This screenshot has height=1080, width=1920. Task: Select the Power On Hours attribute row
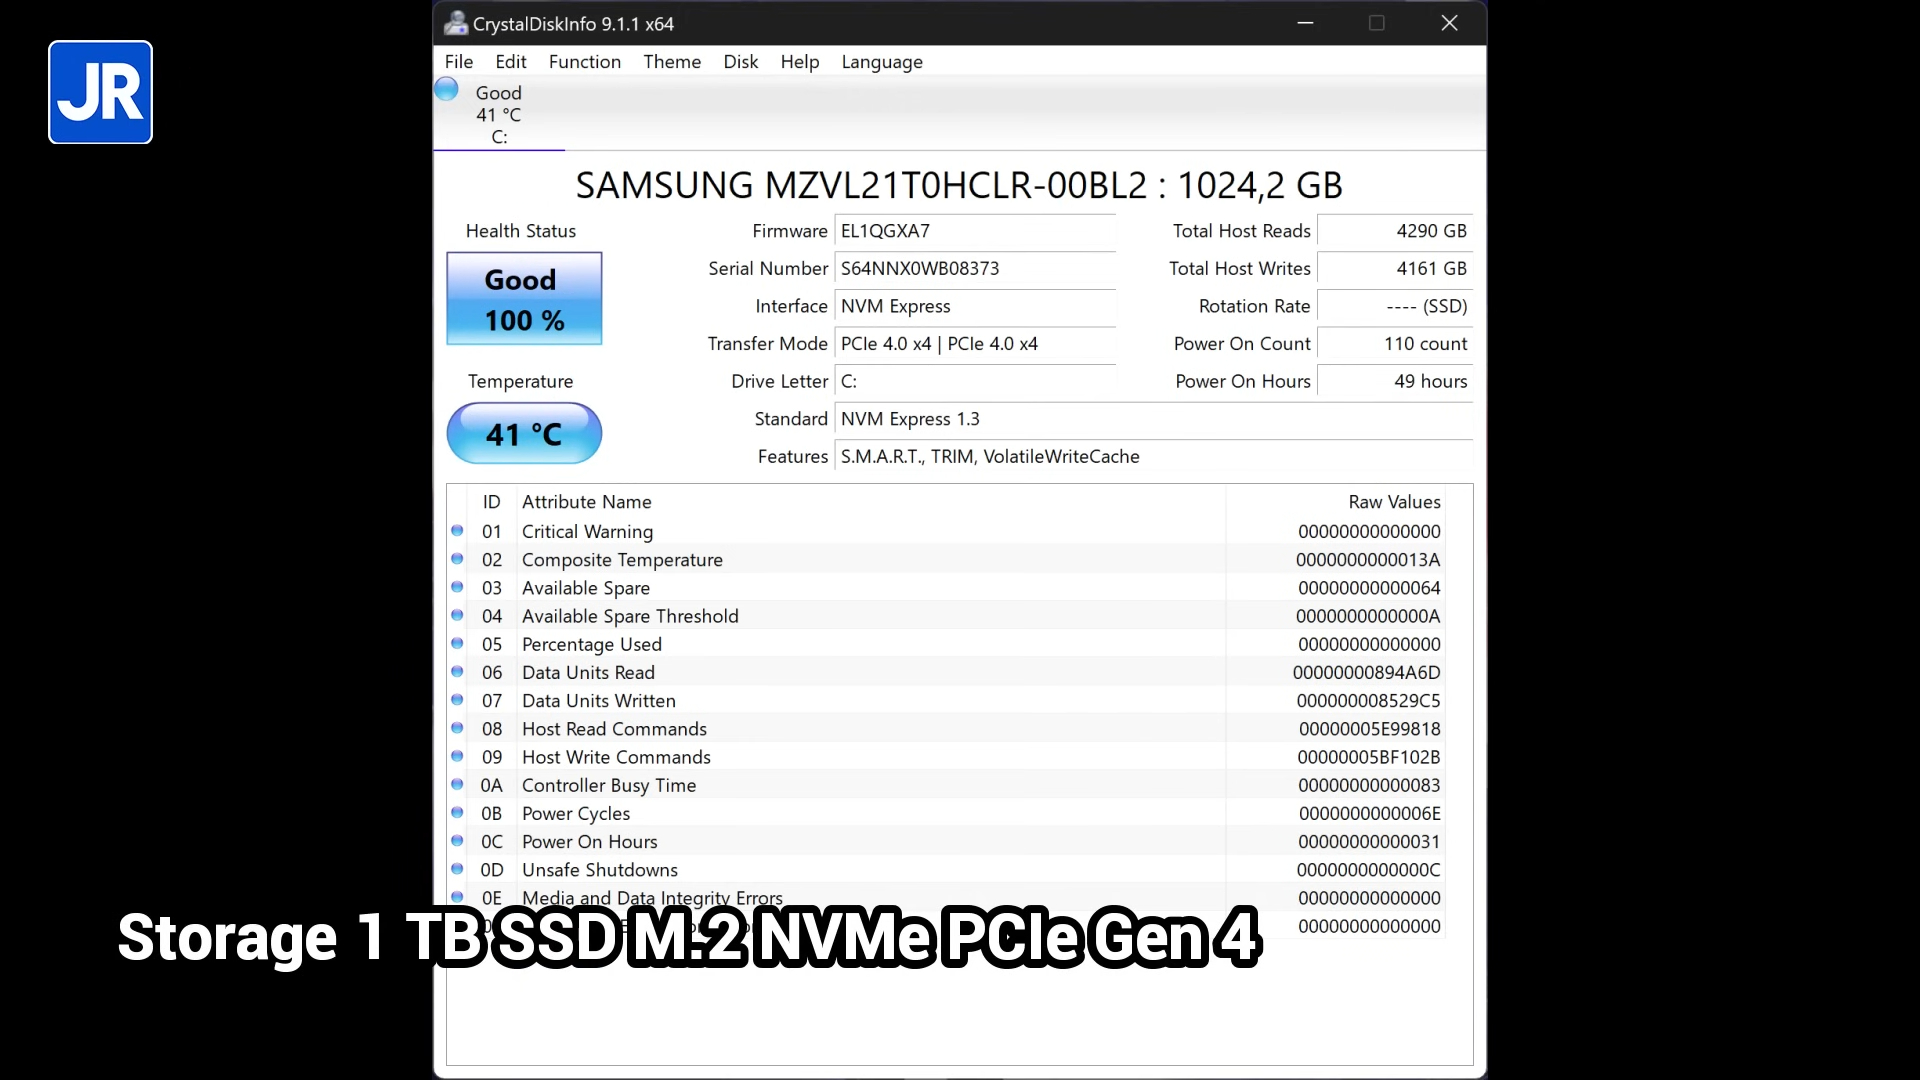(946, 842)
